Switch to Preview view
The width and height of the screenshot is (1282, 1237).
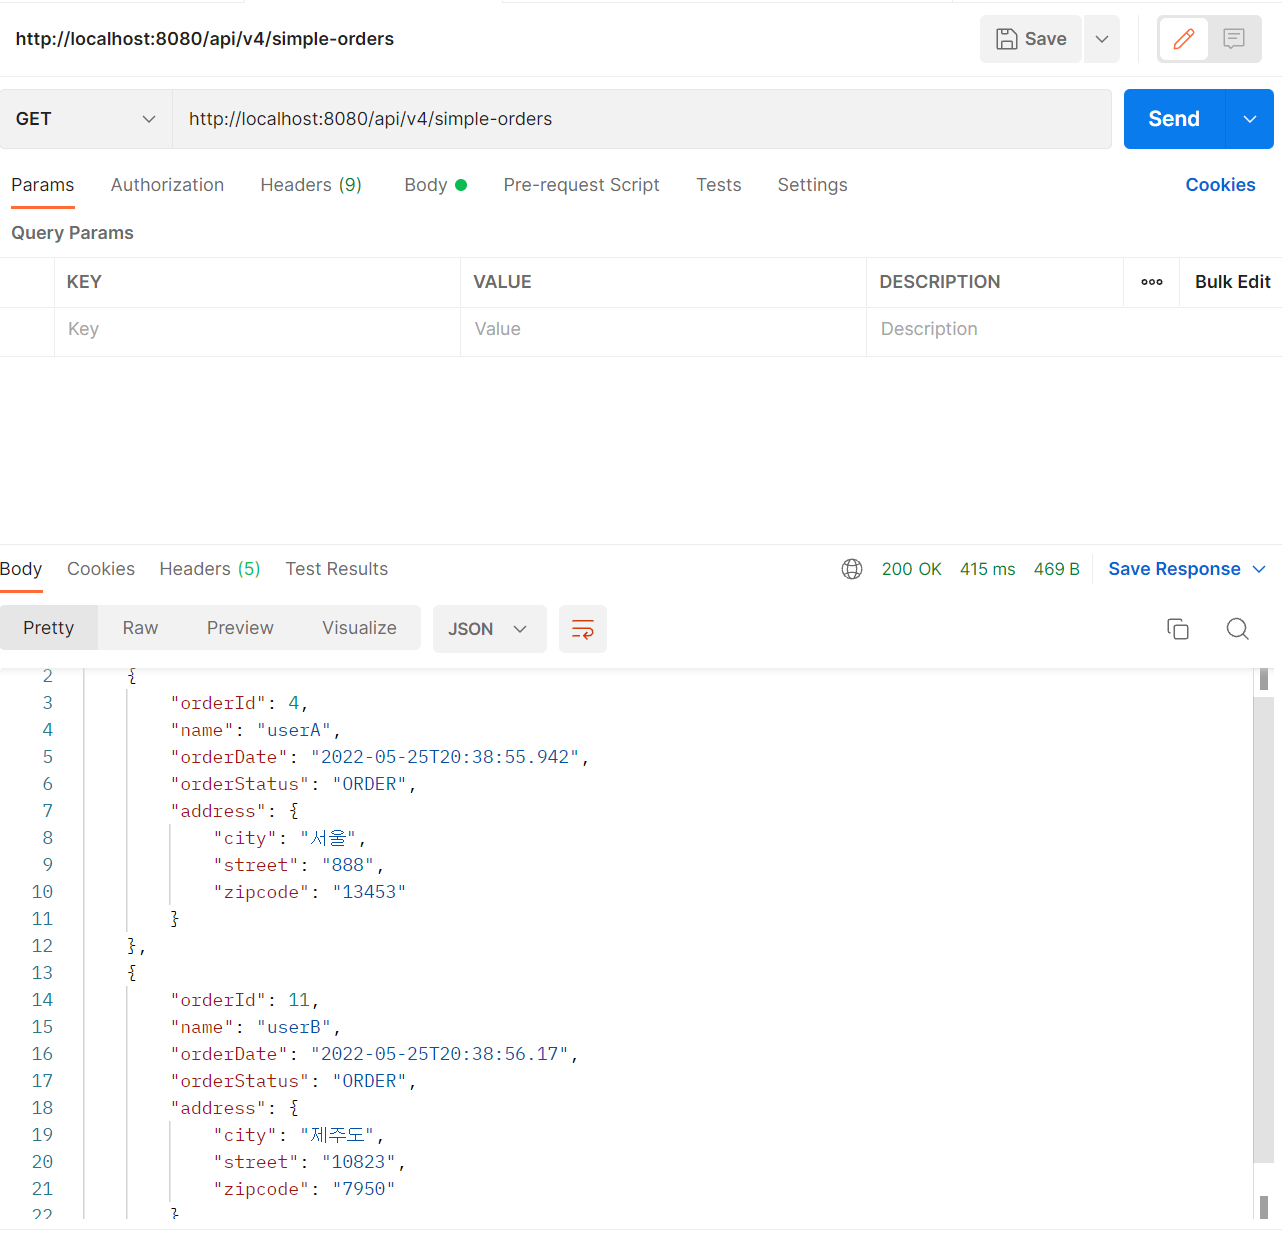tap(240, 628)
